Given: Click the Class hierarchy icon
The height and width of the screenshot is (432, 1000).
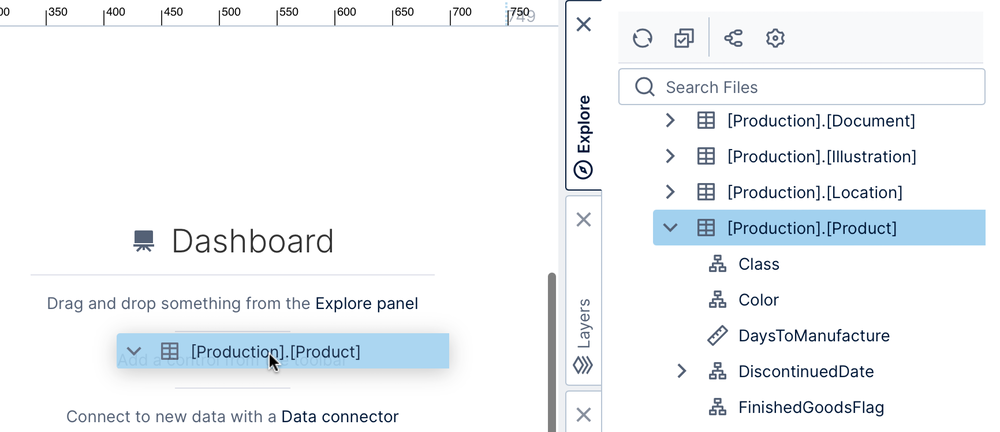Looking at the screenshot, I should 717,264.
